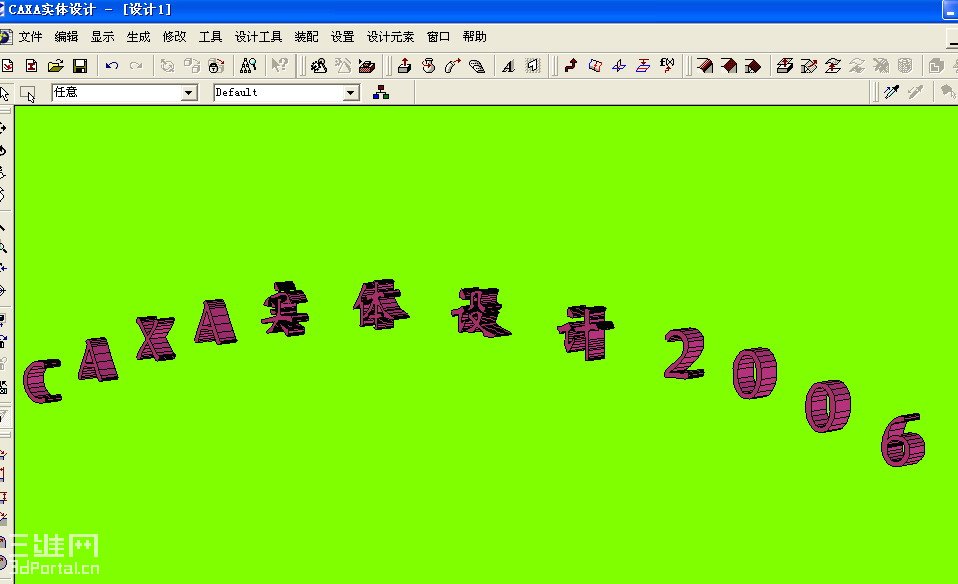The height and width of the screenshot is (584, 958).
Task: Open the Default configuration dropdown
Action: 350,93
